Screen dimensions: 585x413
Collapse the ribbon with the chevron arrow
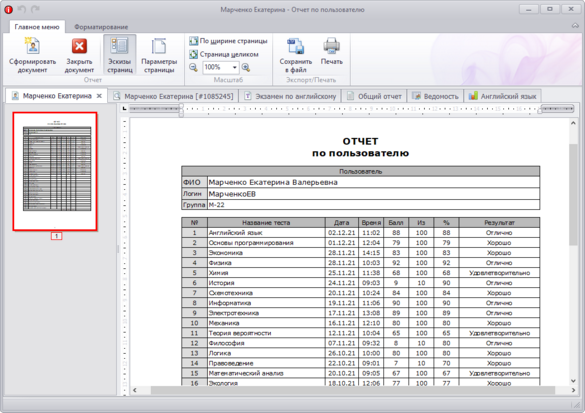575,26
